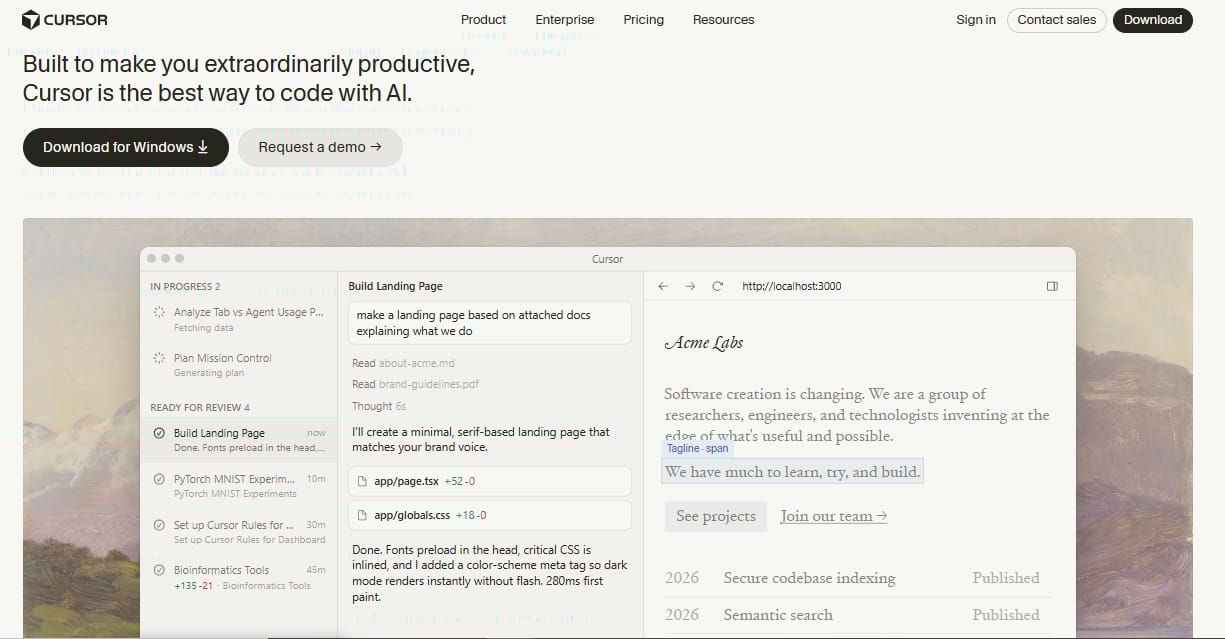
Task: Click Read brand-guidelines.pdf line
Action: [416, 384]
